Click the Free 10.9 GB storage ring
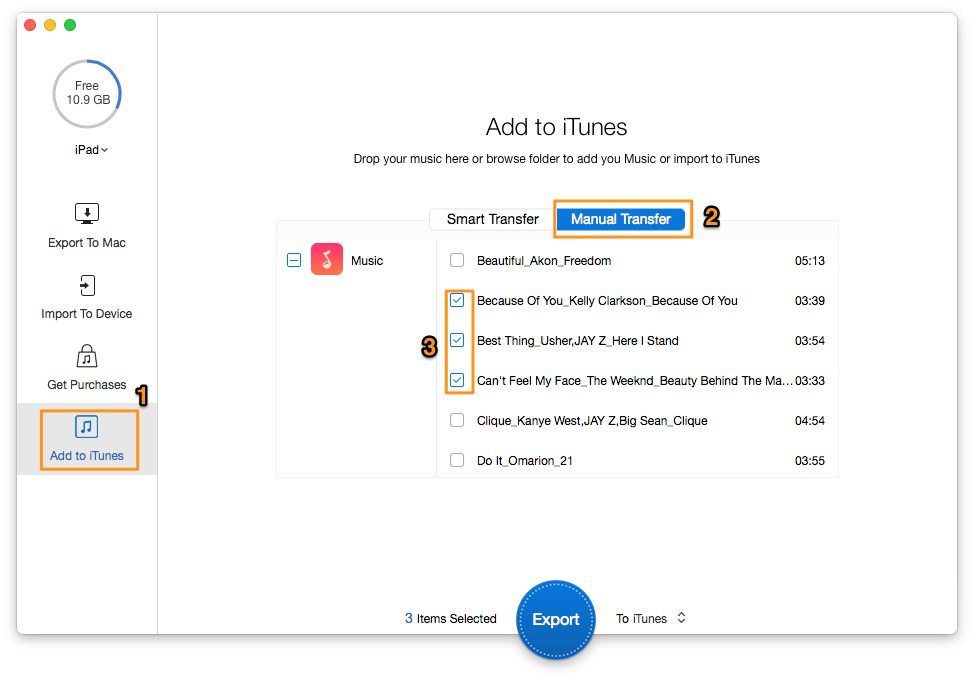 click(x=87, y=93)
